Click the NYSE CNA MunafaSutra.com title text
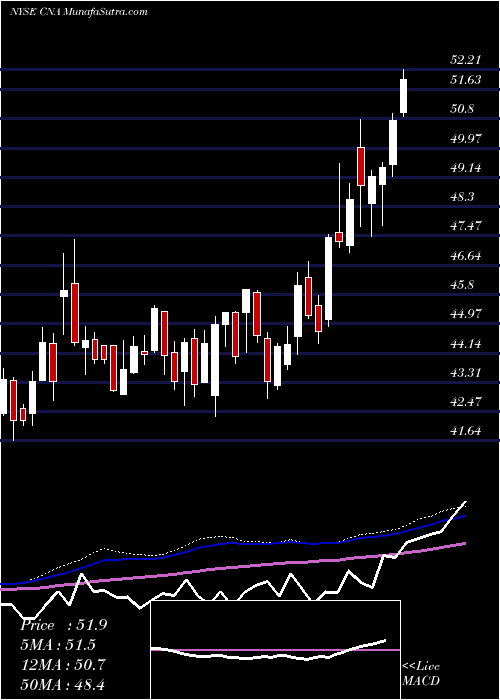The width and height of the screenshot is (500, 700). (79, 12)
